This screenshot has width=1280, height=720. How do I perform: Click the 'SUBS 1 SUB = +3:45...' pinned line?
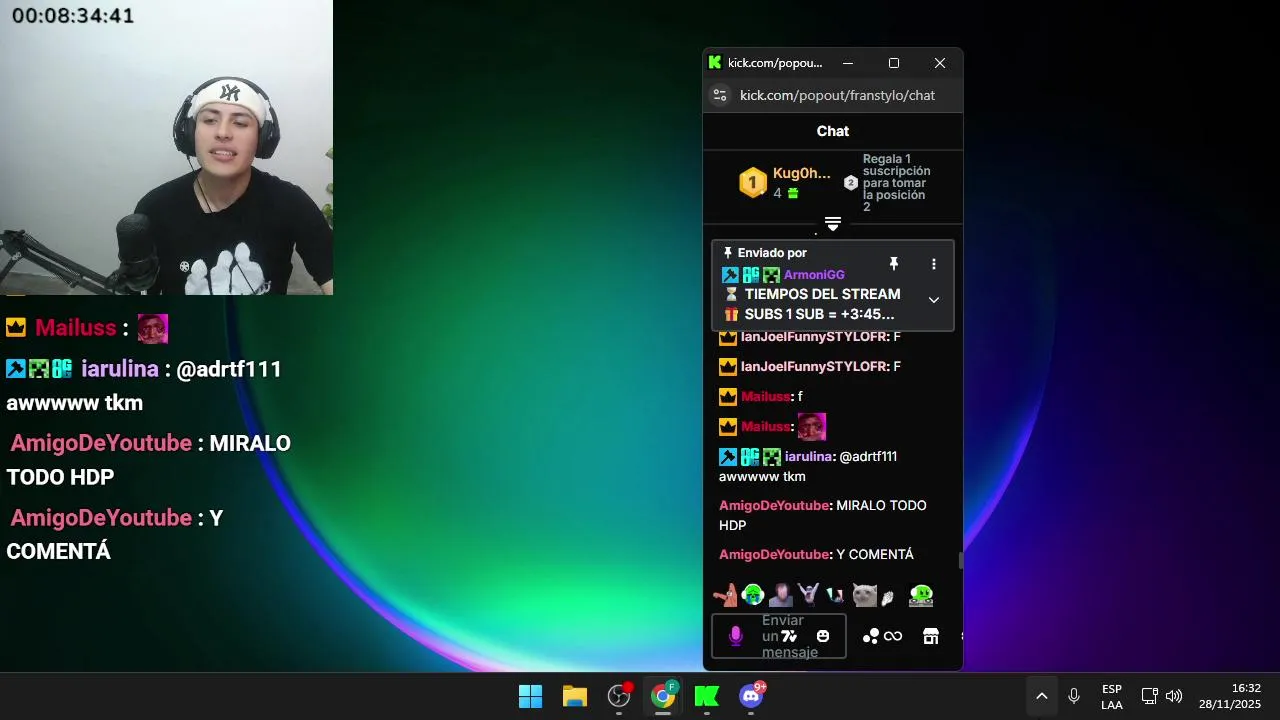819,314
